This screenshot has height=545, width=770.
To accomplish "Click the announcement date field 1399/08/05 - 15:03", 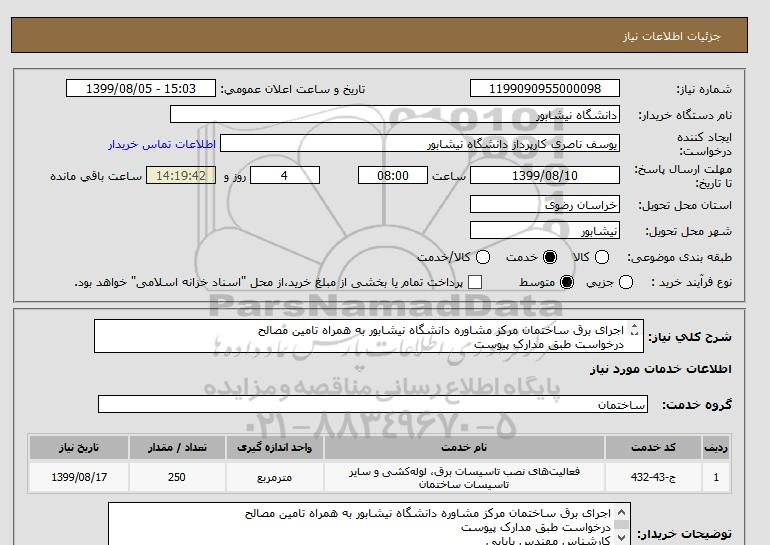I will point(141,88).
